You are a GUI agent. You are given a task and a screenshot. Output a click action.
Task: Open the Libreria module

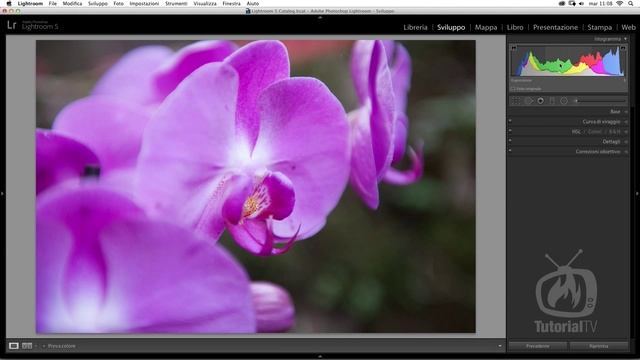click(x=415, y=27)
